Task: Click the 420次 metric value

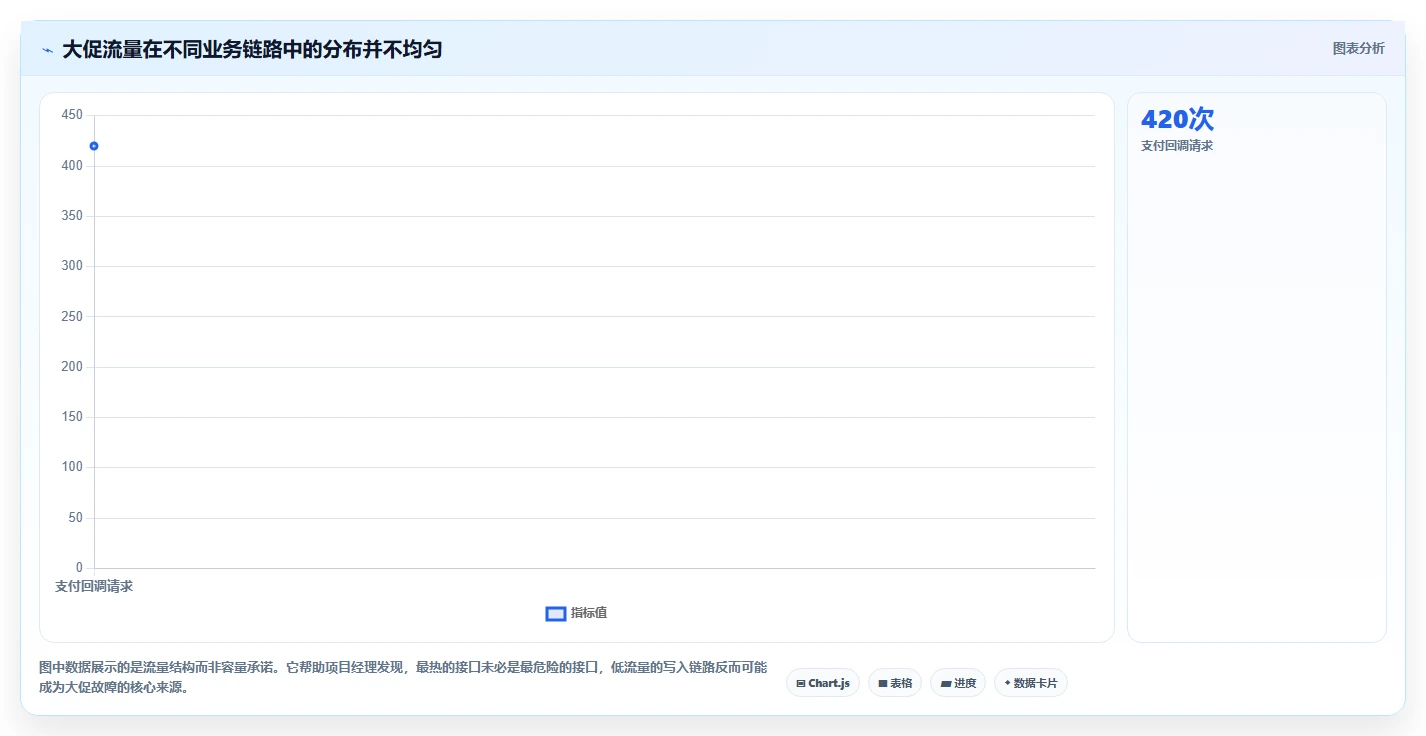Action: point(1177,119)
